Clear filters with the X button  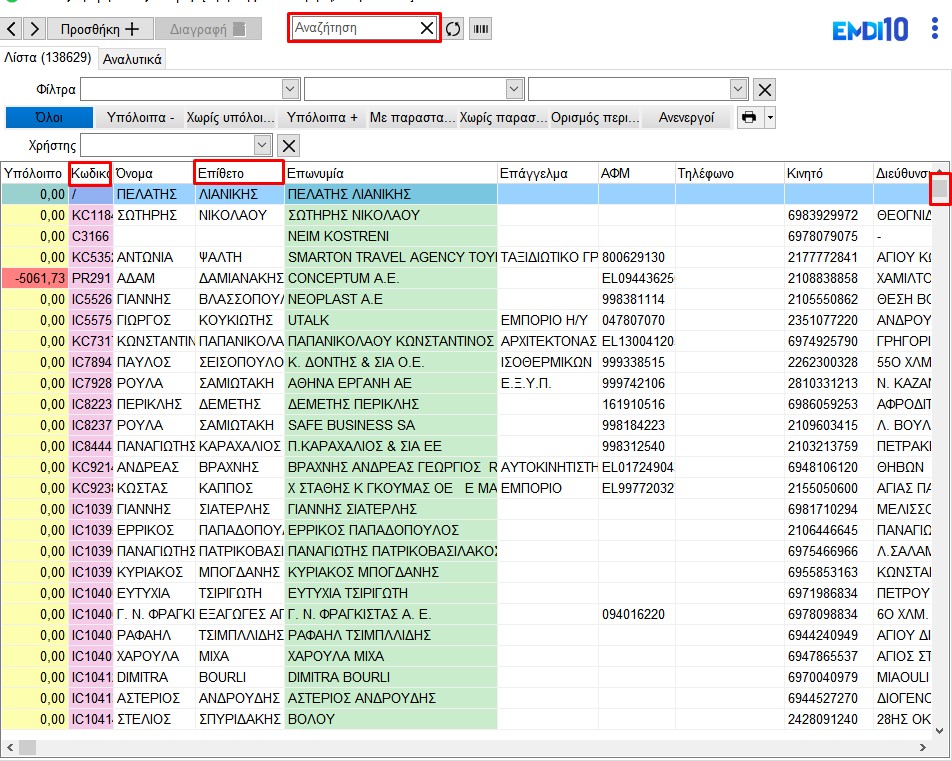[764, 90]
